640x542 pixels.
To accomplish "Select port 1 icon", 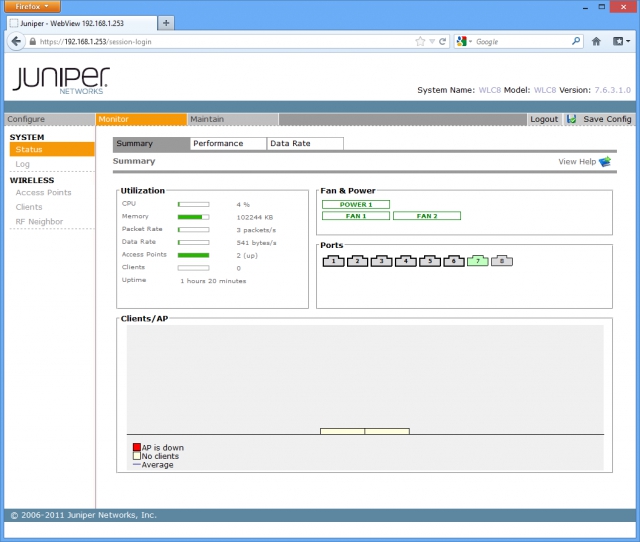I will (333, 261).
